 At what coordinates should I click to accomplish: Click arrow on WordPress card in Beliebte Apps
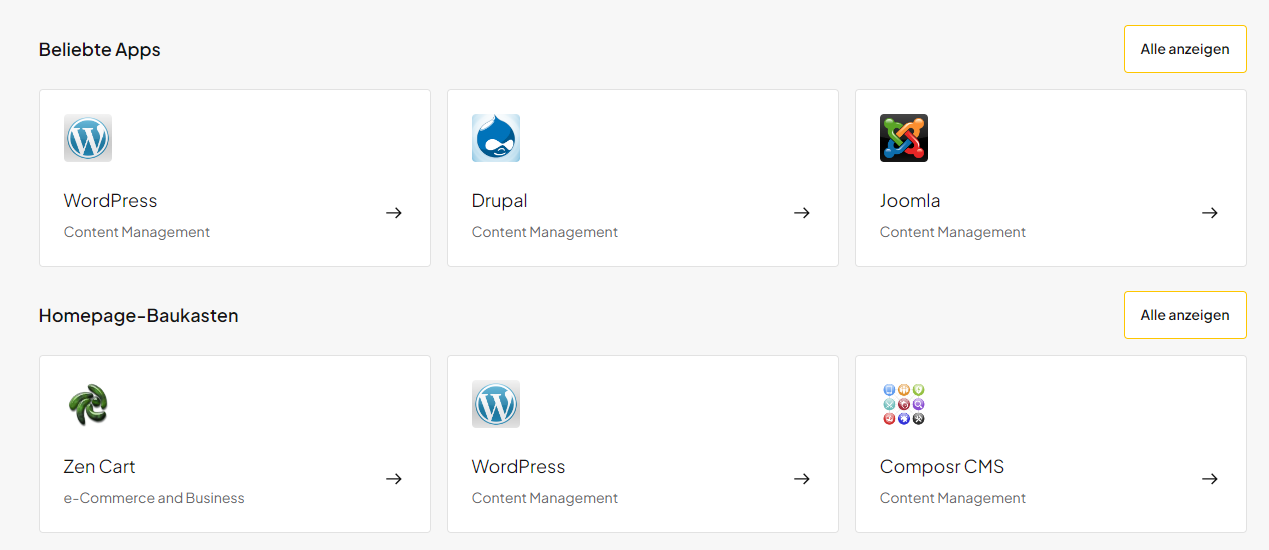click(394, 213)
